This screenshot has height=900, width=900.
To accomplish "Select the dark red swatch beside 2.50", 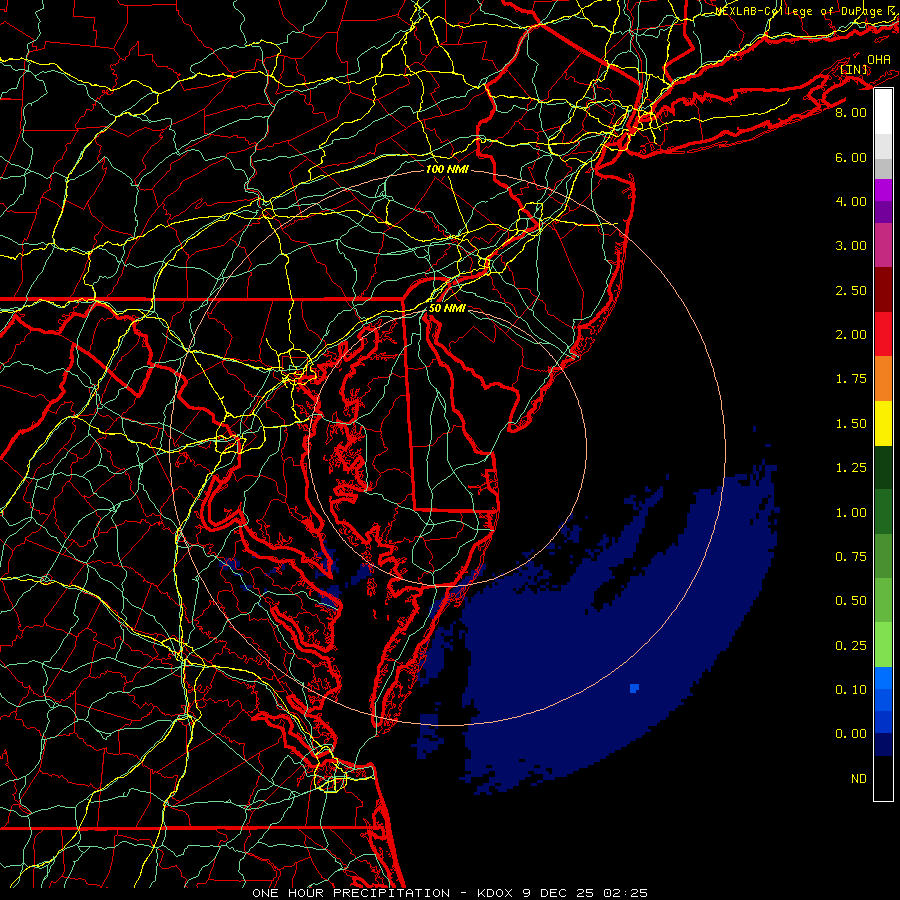I will click(883, 290).
